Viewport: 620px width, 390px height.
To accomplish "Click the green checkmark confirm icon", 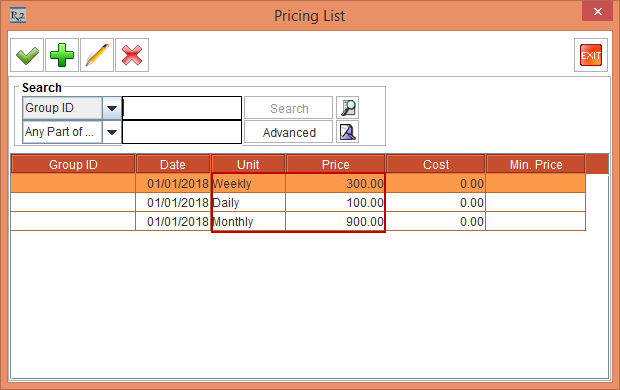I will pos(27,55).
